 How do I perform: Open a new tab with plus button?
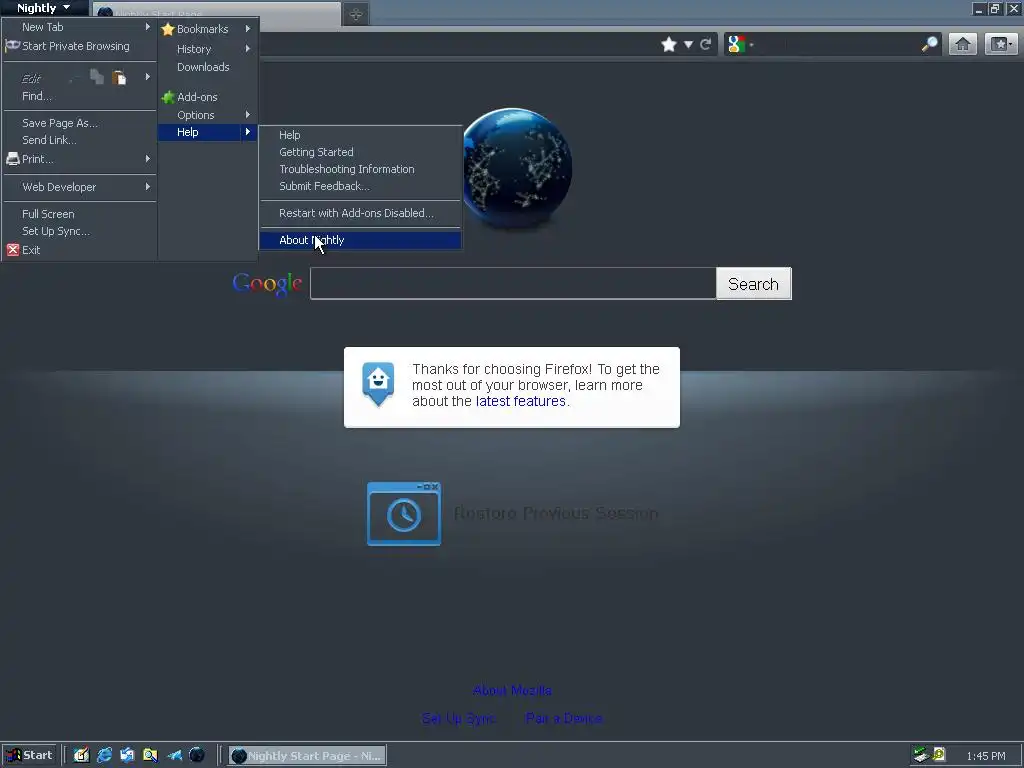[x=356, y=14]
